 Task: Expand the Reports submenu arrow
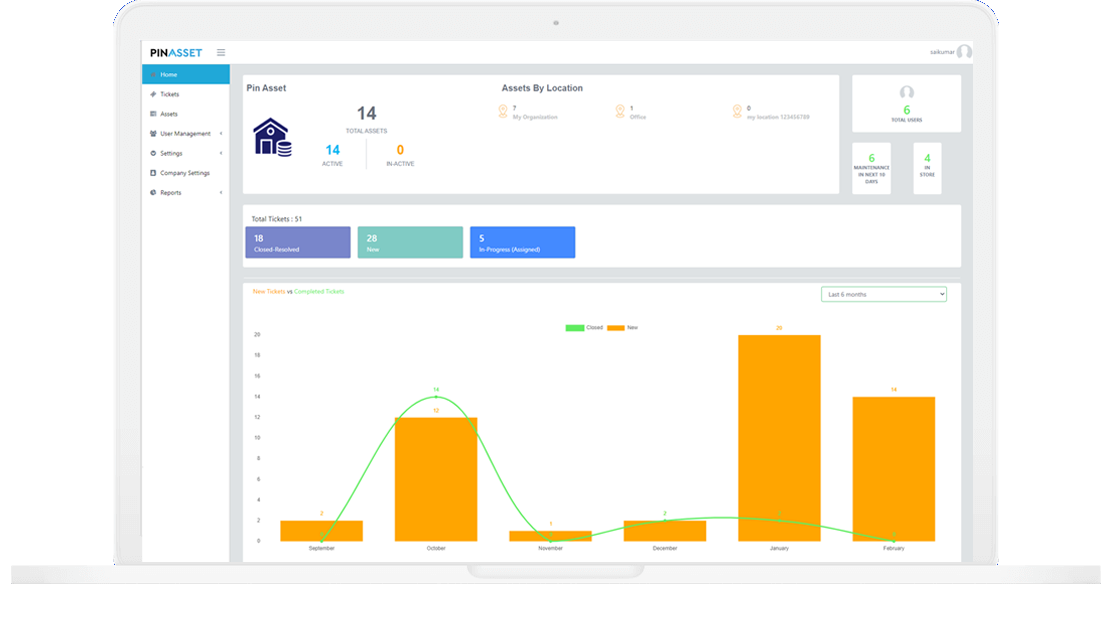coord(221,193)
